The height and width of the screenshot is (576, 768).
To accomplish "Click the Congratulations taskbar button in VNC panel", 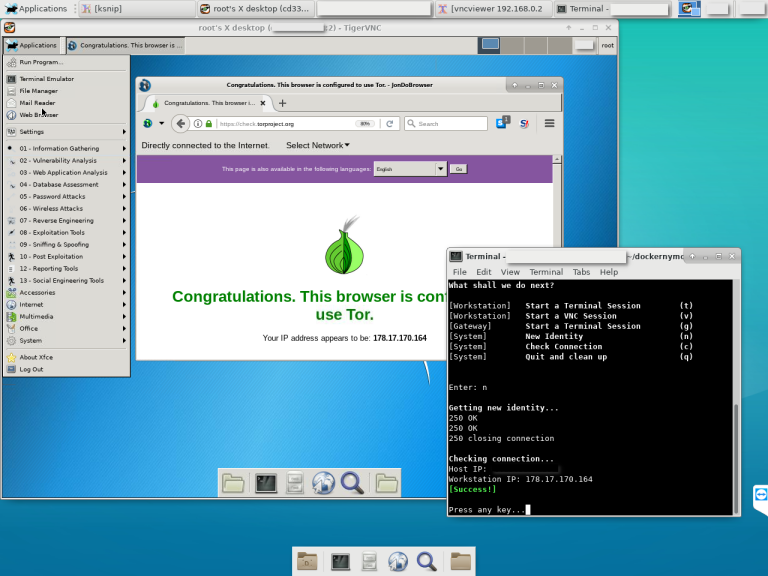I will click(x=125, y=45).
